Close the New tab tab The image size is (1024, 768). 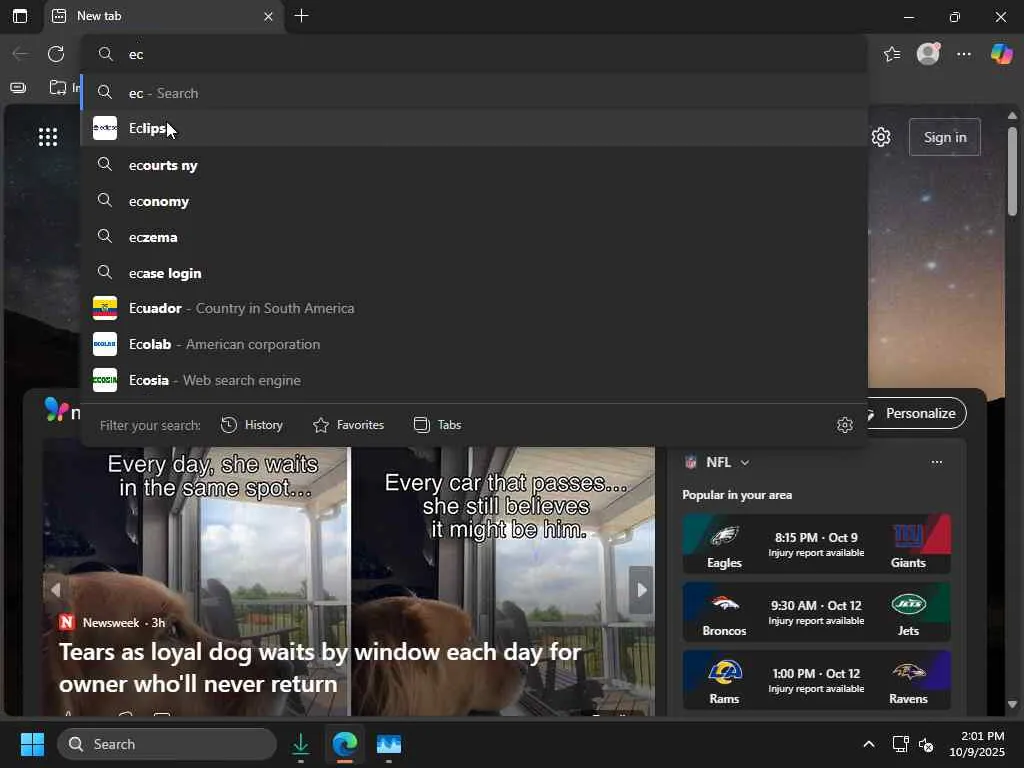tap(268, 16)
